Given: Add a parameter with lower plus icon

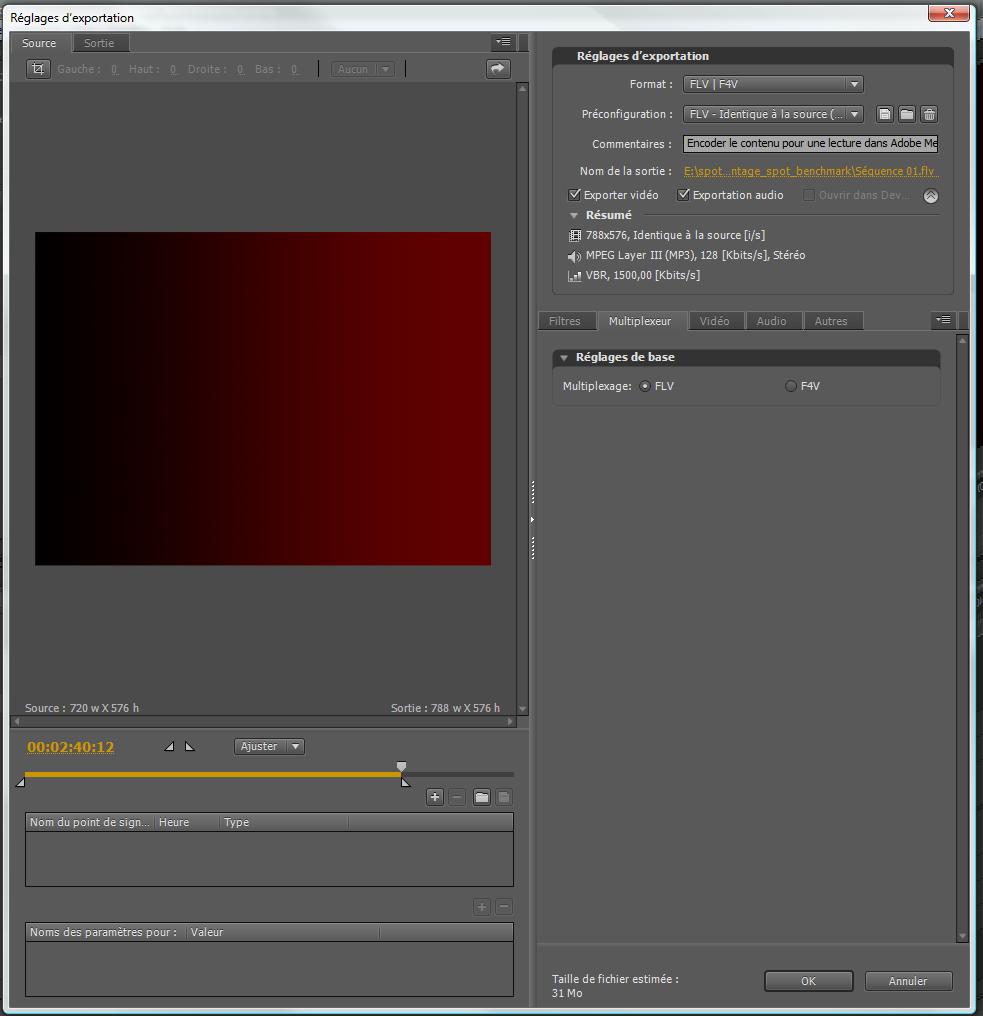Looking at the screenshot, I should click(x=481, y=906).
